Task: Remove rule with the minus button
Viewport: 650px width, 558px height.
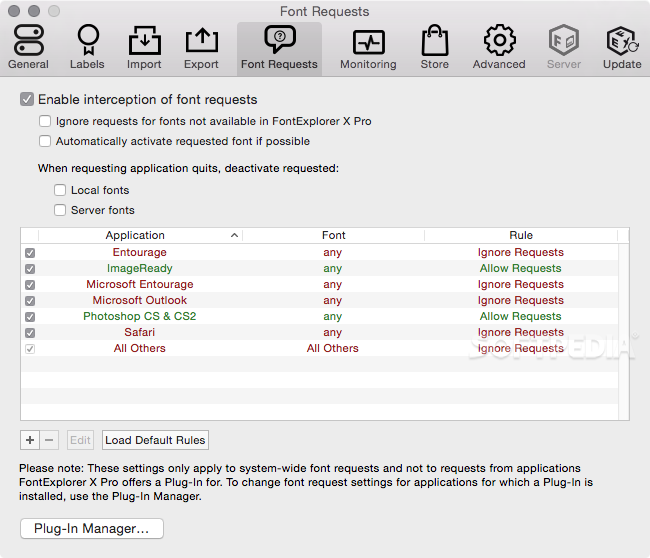Action: [49, 440]
